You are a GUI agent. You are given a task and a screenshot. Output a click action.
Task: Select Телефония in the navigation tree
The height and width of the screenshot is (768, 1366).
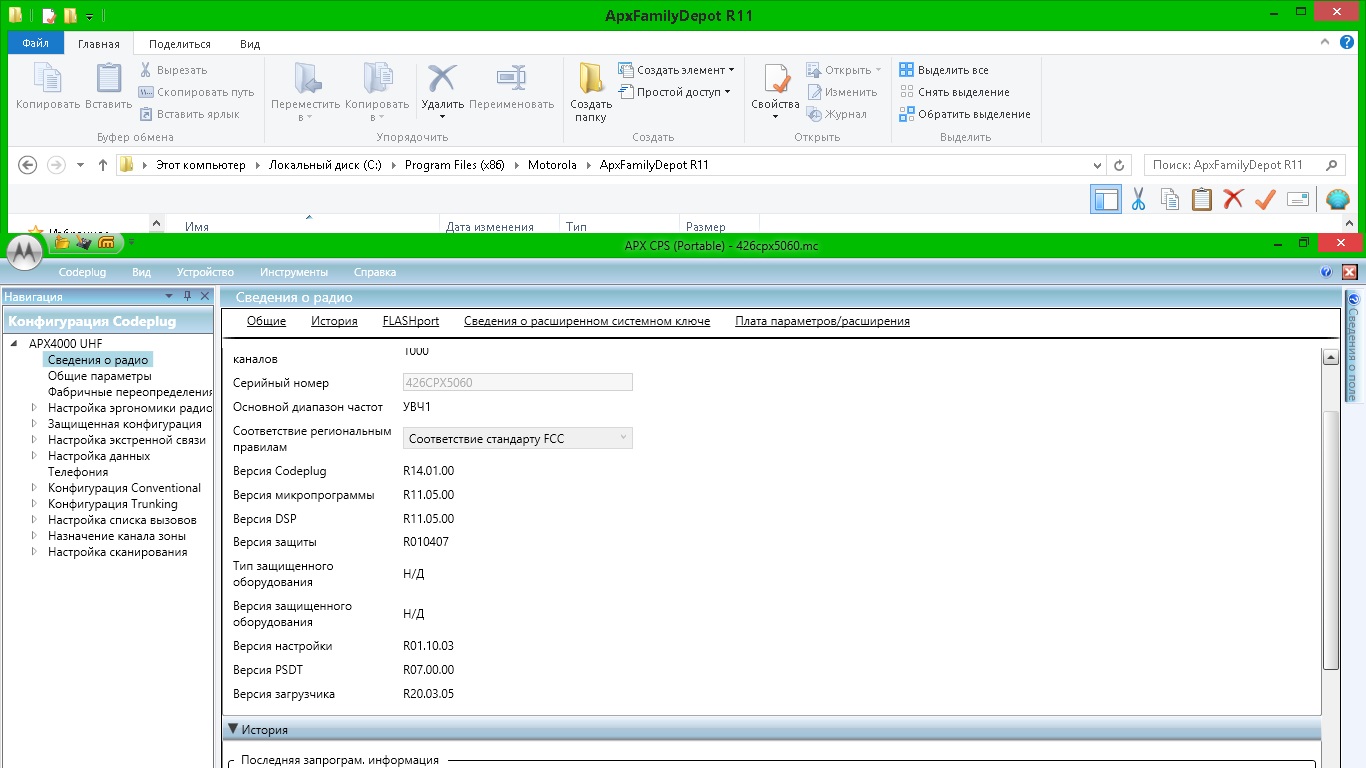pos(78,472)
